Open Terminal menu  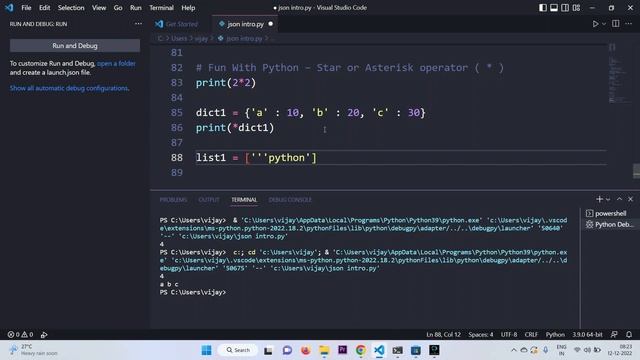pos(161,8)
